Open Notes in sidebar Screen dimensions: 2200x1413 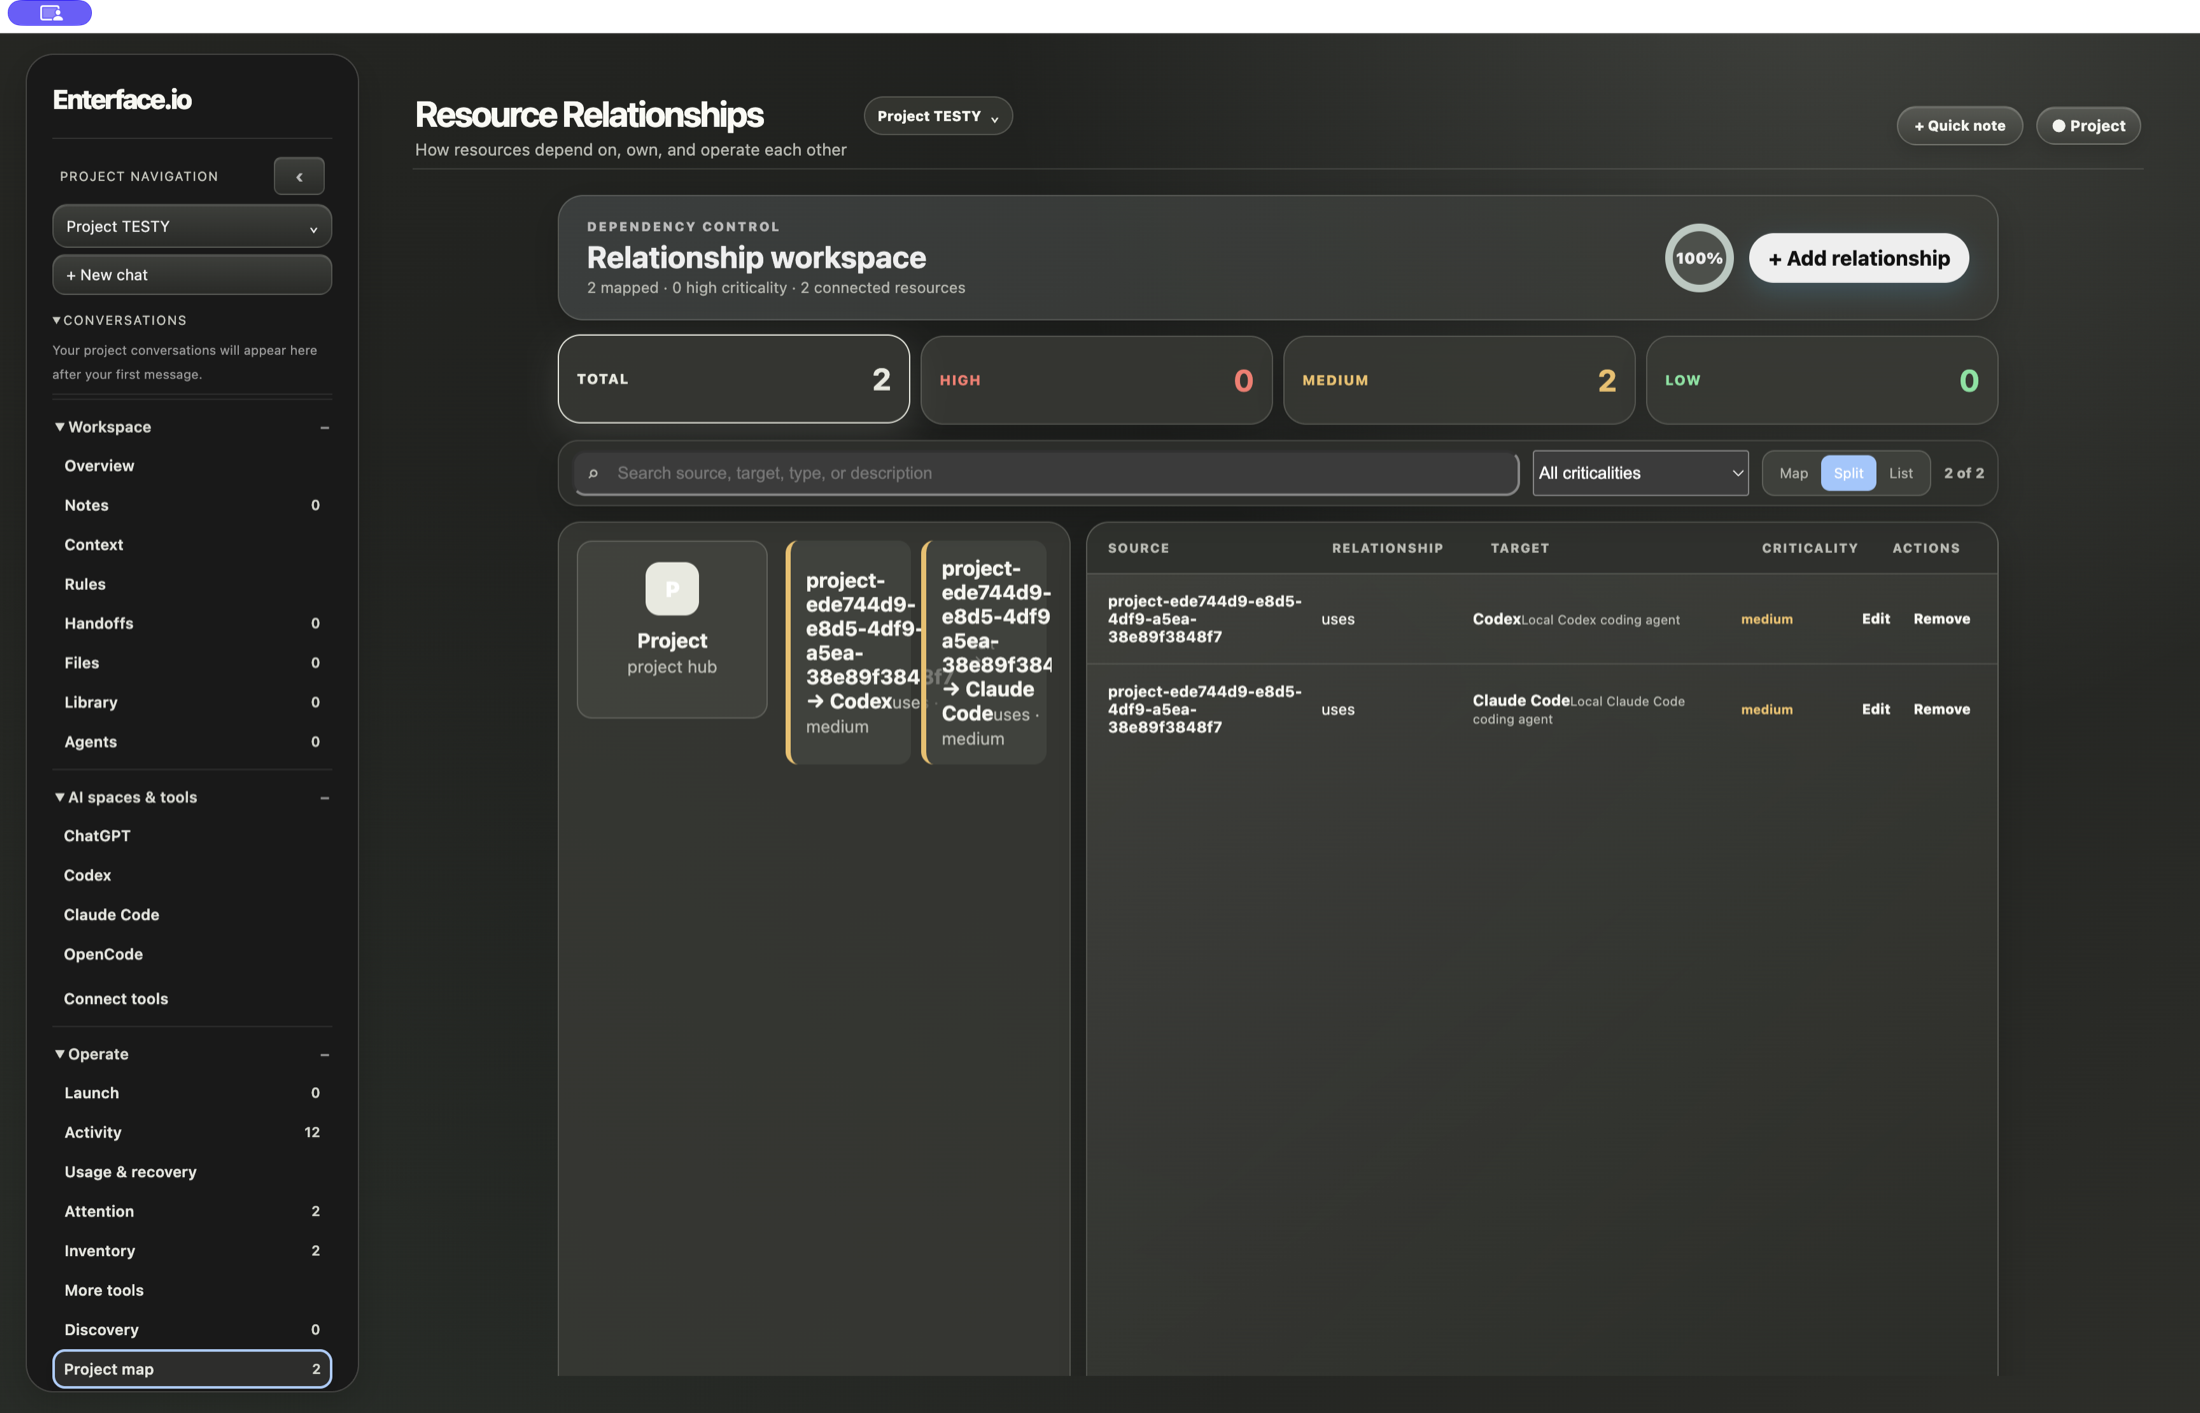(192, 505)
